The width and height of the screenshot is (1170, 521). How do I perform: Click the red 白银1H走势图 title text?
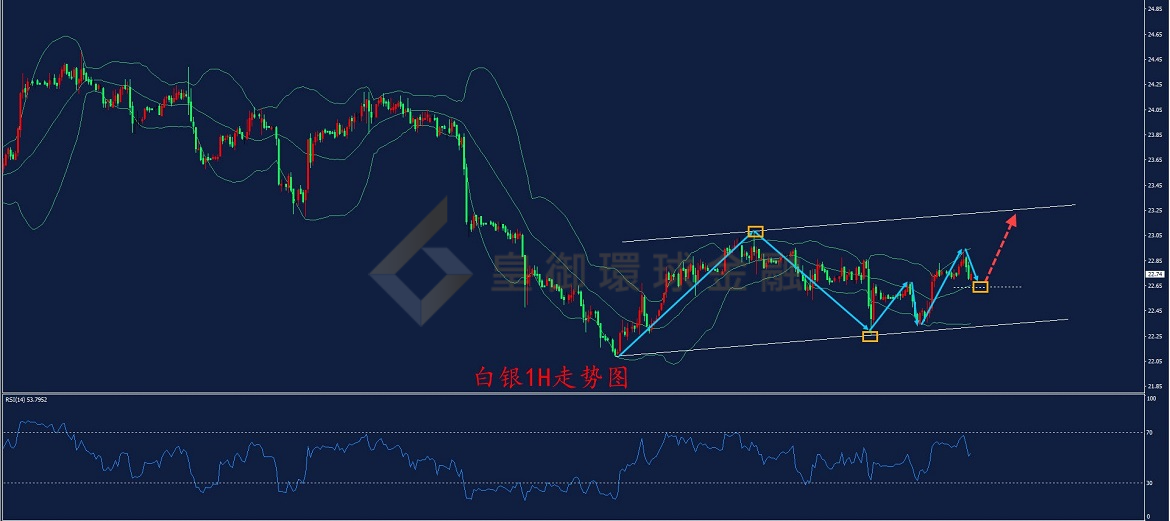pos(553,378)
